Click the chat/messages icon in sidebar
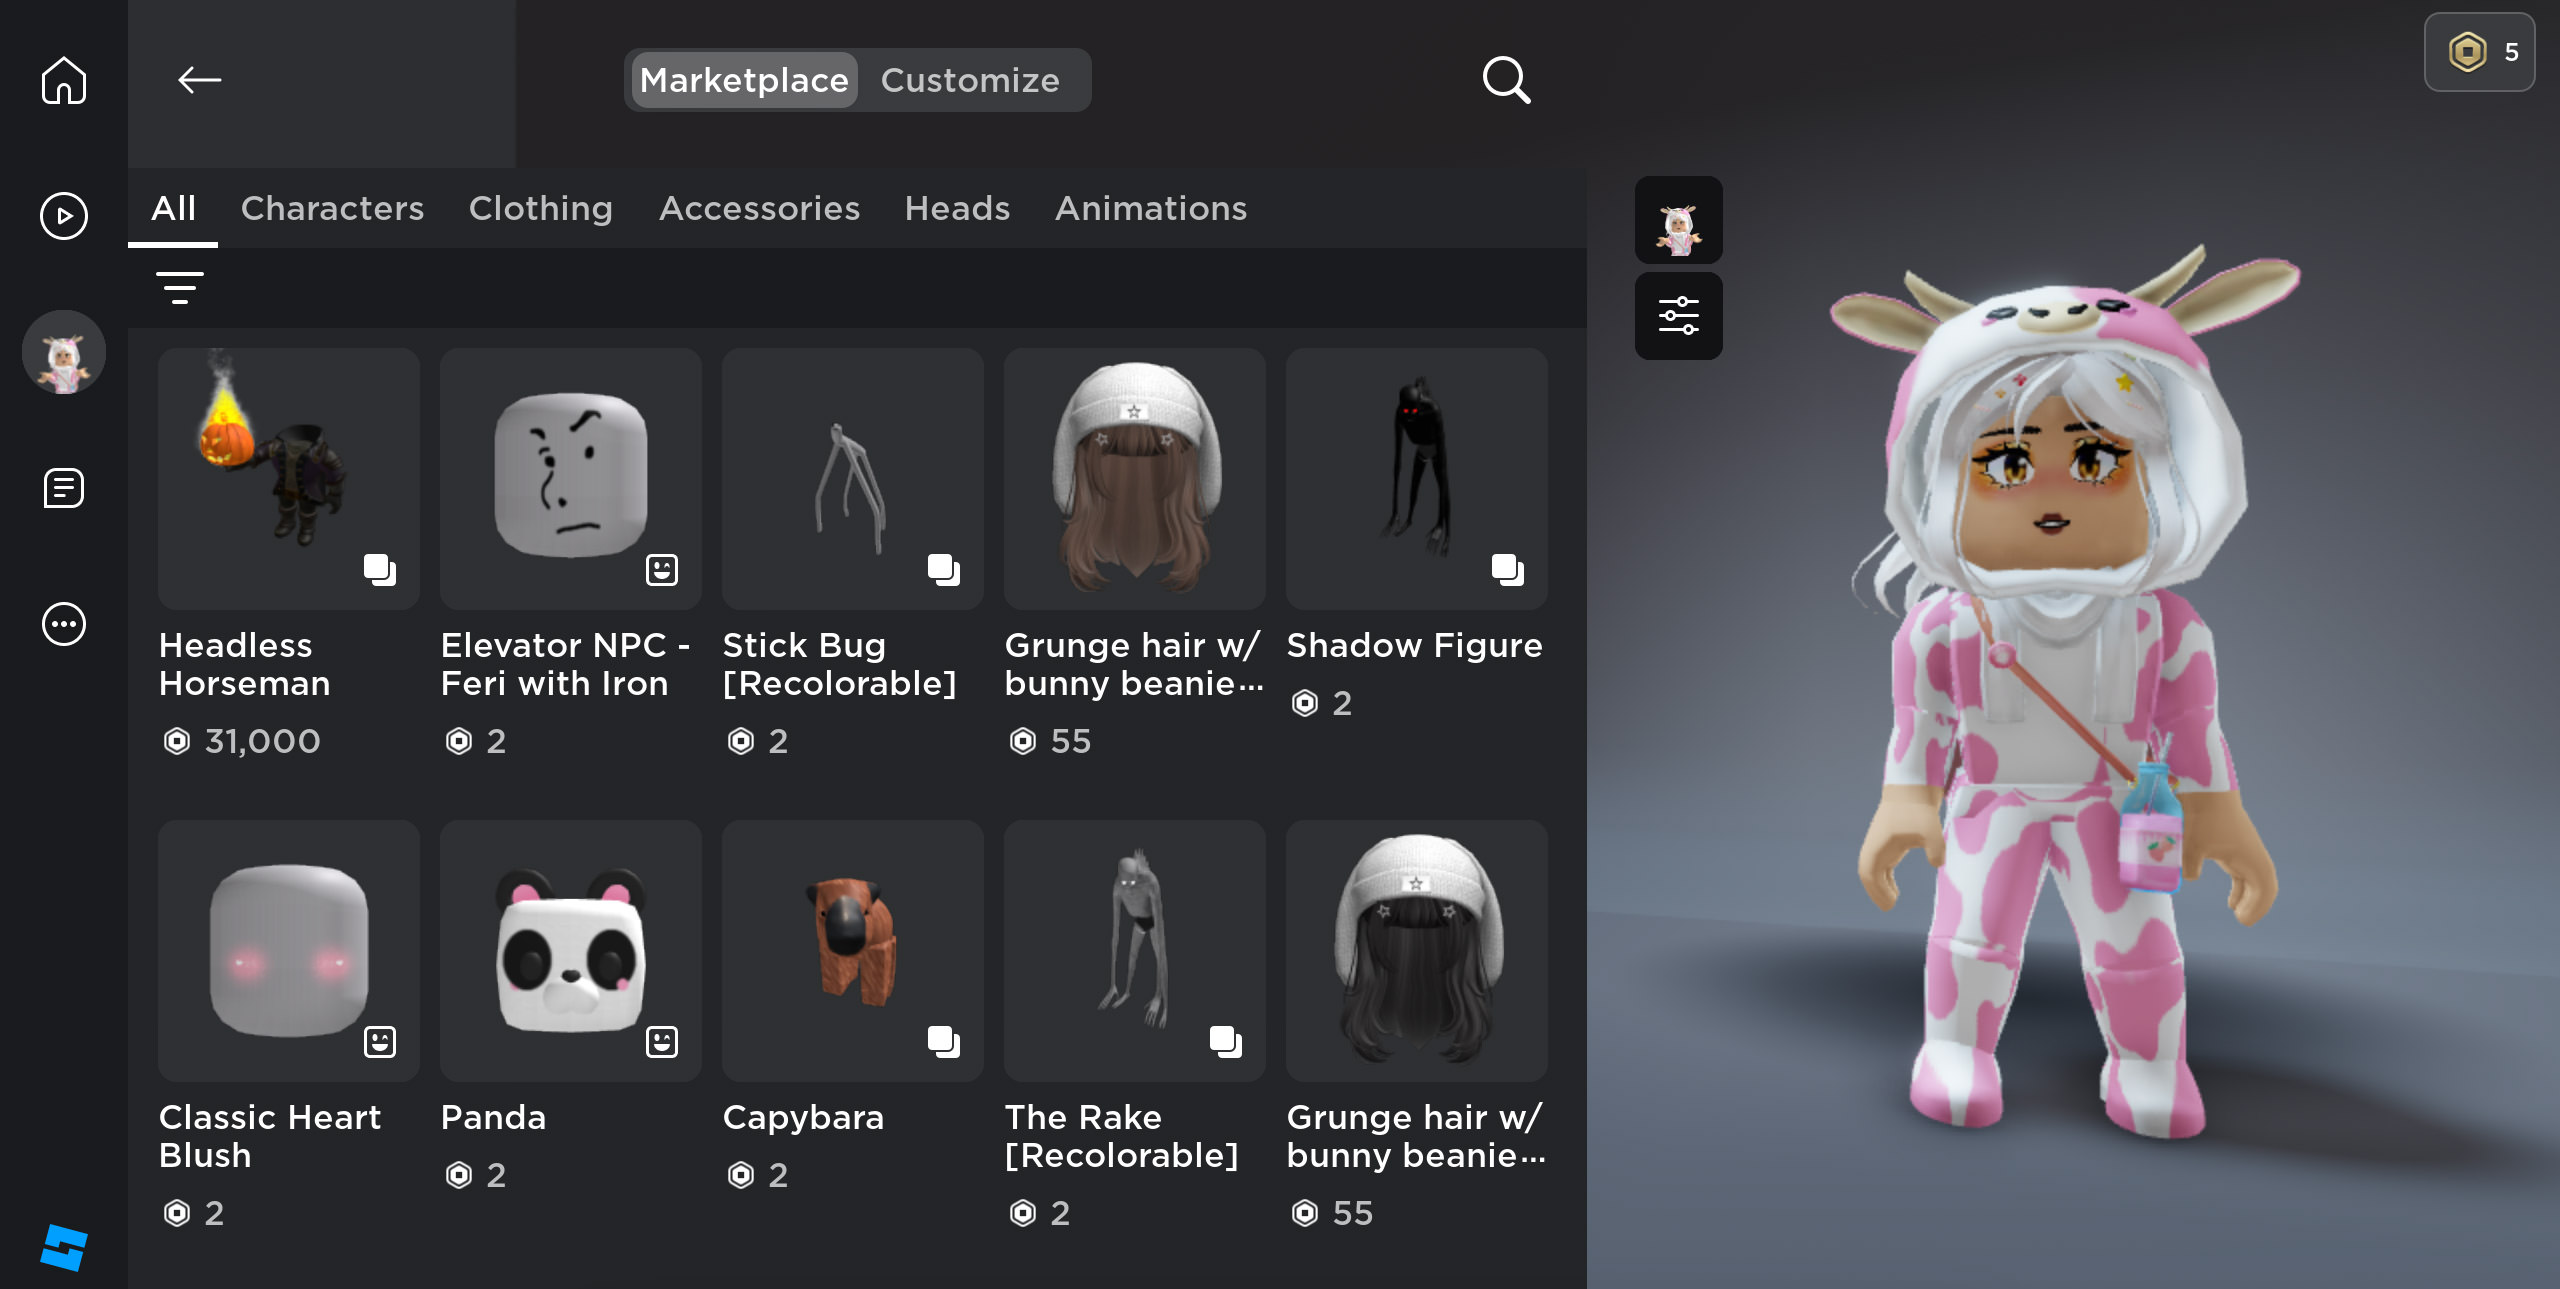 coord(64,488)
